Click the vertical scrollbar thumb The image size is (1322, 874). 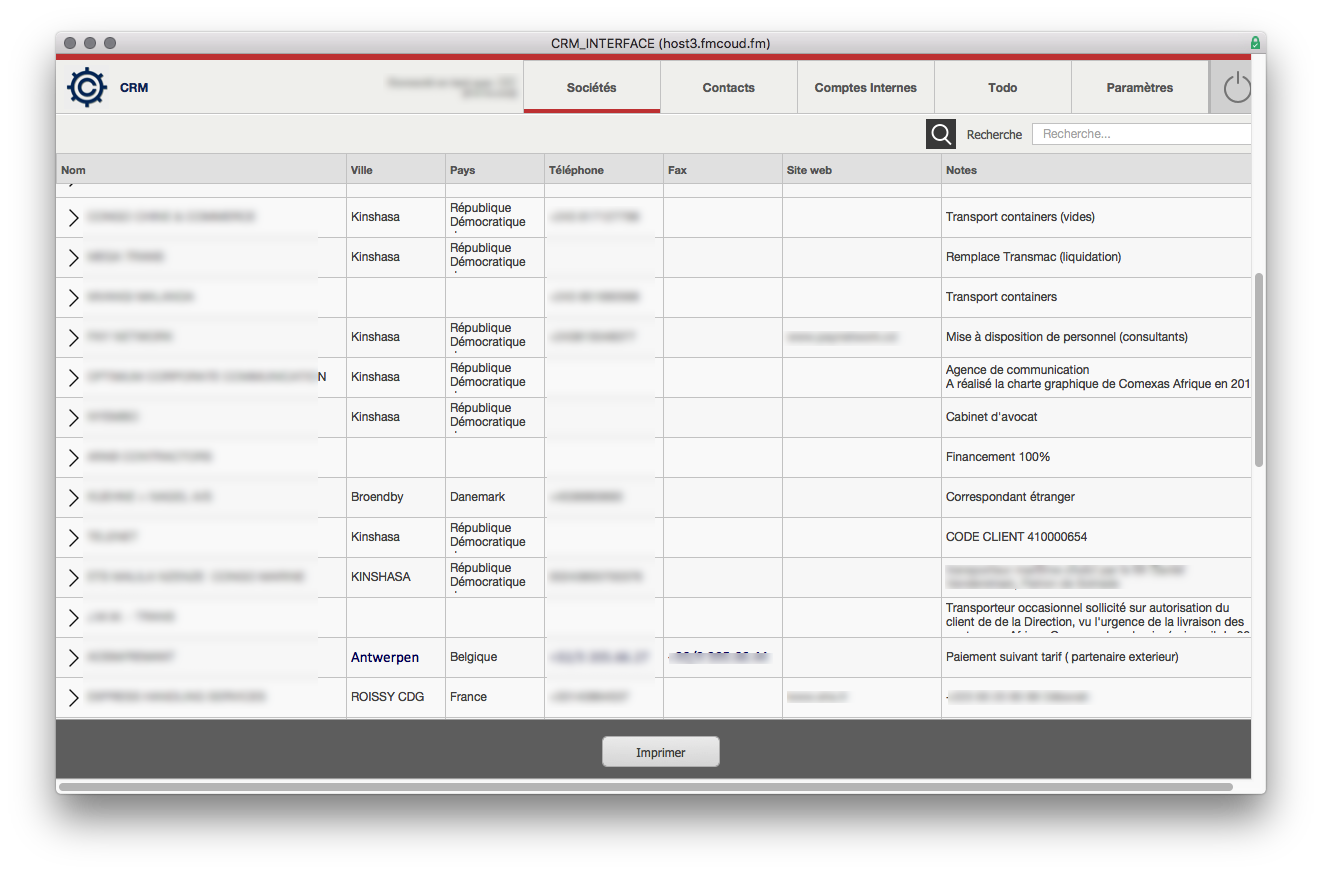pyautogui.click(x=1259, y=369)
